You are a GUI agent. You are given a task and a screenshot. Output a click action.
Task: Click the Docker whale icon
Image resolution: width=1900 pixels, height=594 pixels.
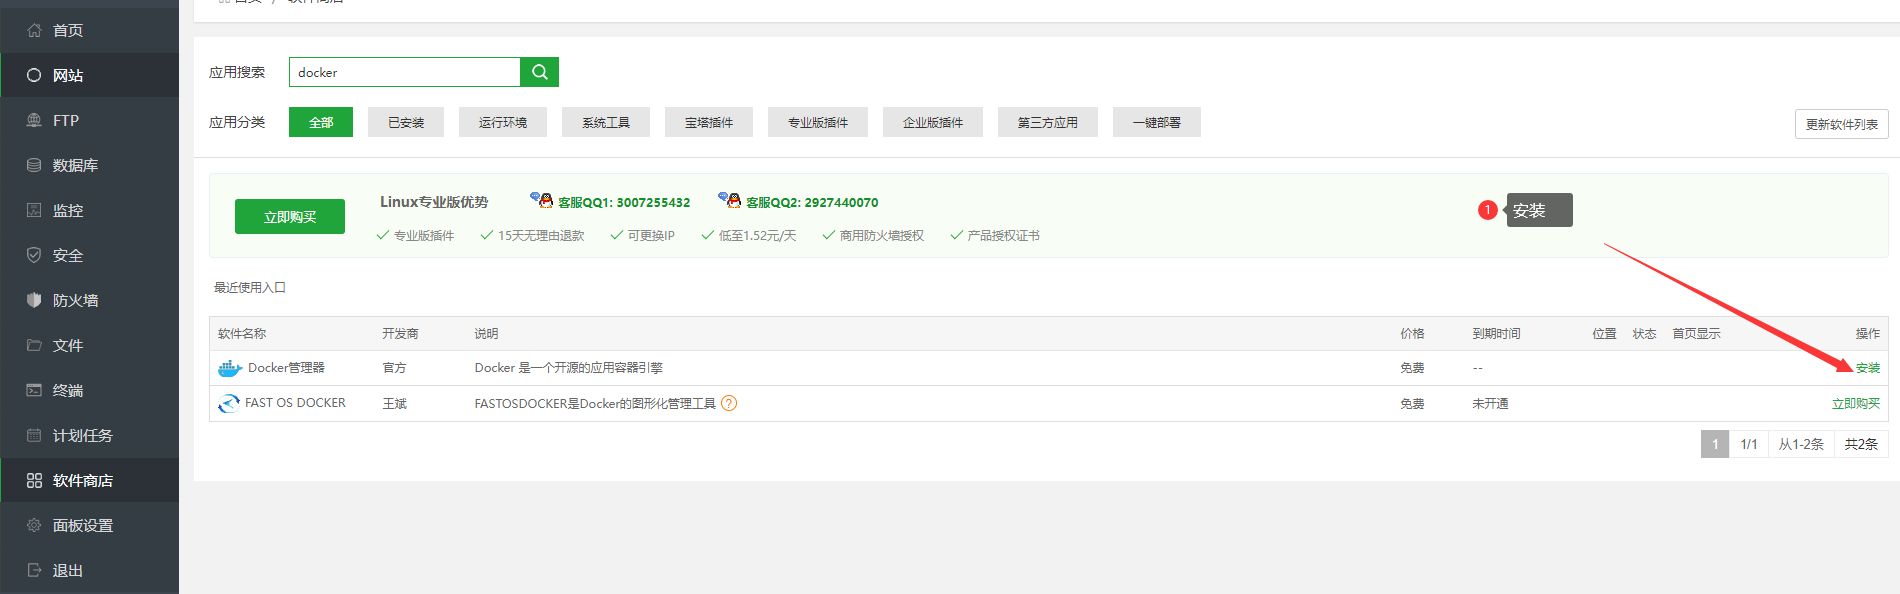tap(230, 368)
